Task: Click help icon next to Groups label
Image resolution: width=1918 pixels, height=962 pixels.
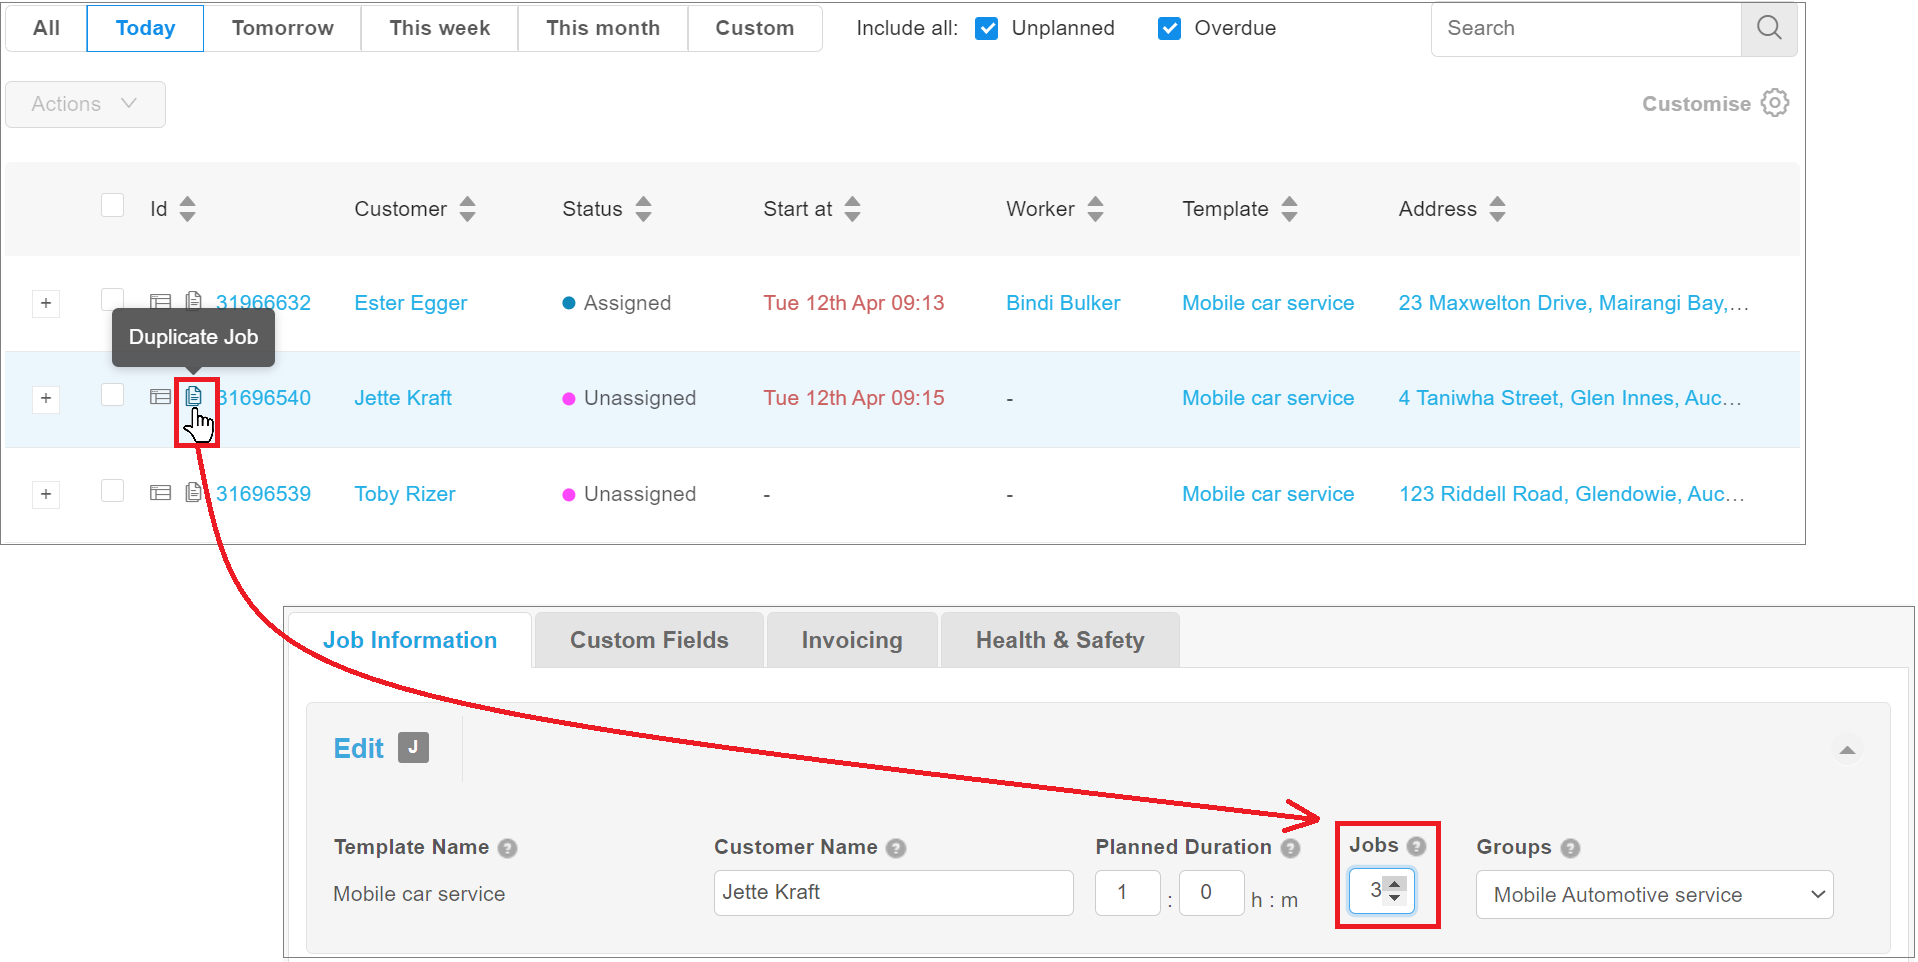Action: (1571, 848)
